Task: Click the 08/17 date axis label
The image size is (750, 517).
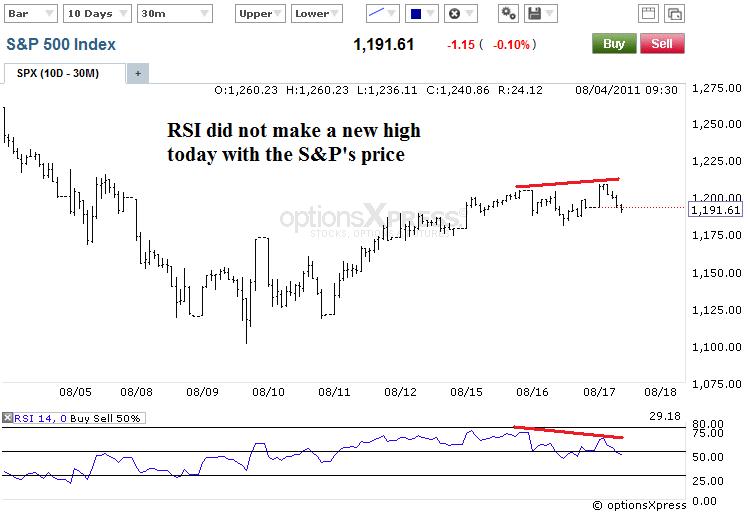Action: [599, 392]
